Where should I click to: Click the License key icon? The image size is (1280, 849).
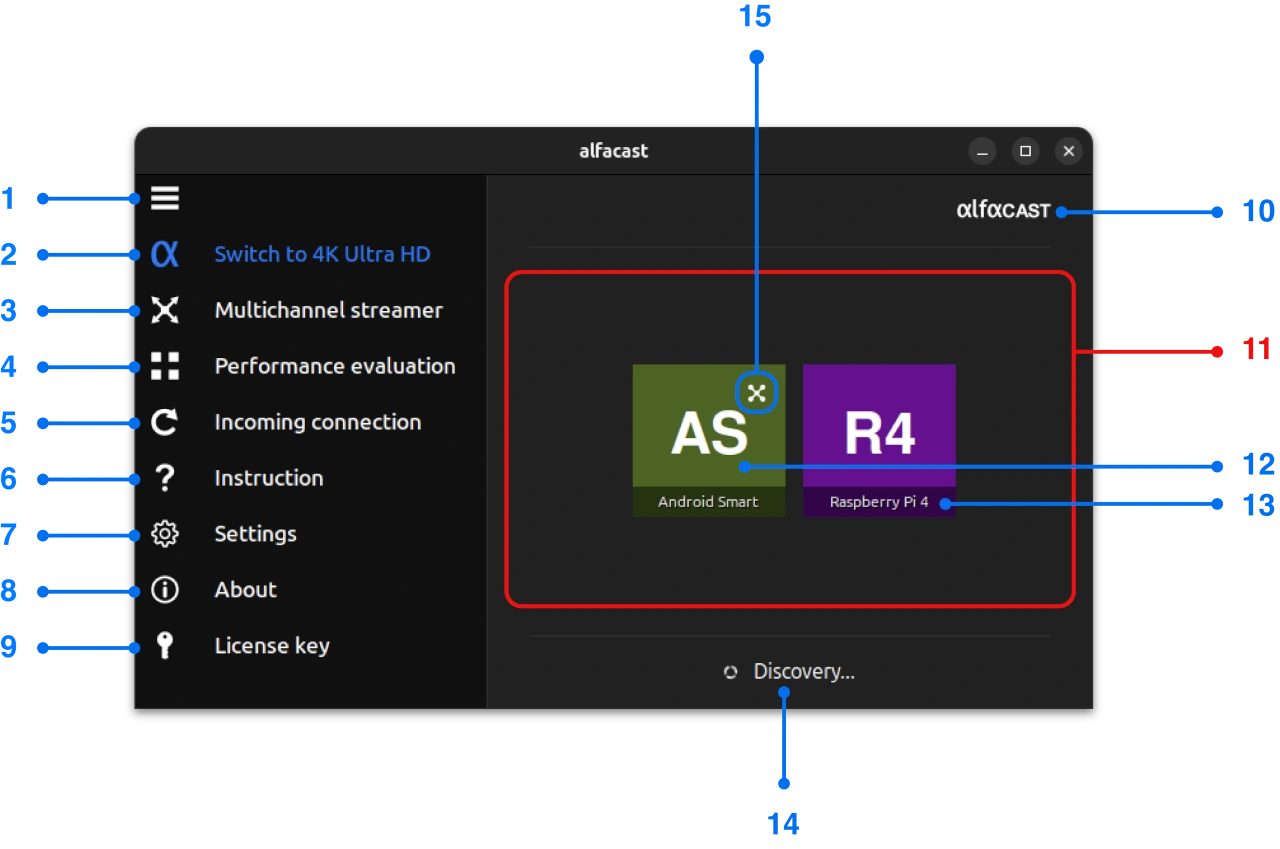pos(164,646)
